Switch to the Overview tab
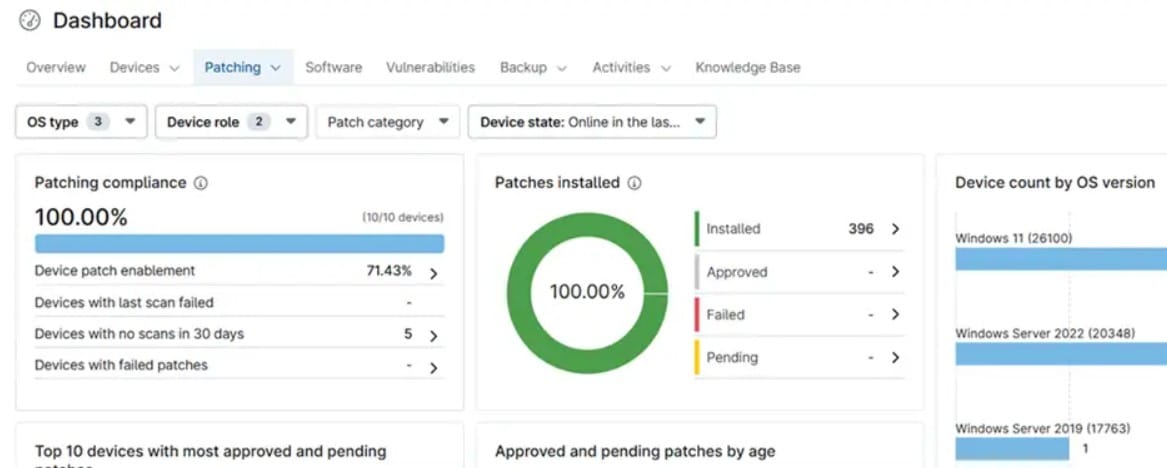Viewport: 1167px width, 468px height. click(x=56, y=67)
